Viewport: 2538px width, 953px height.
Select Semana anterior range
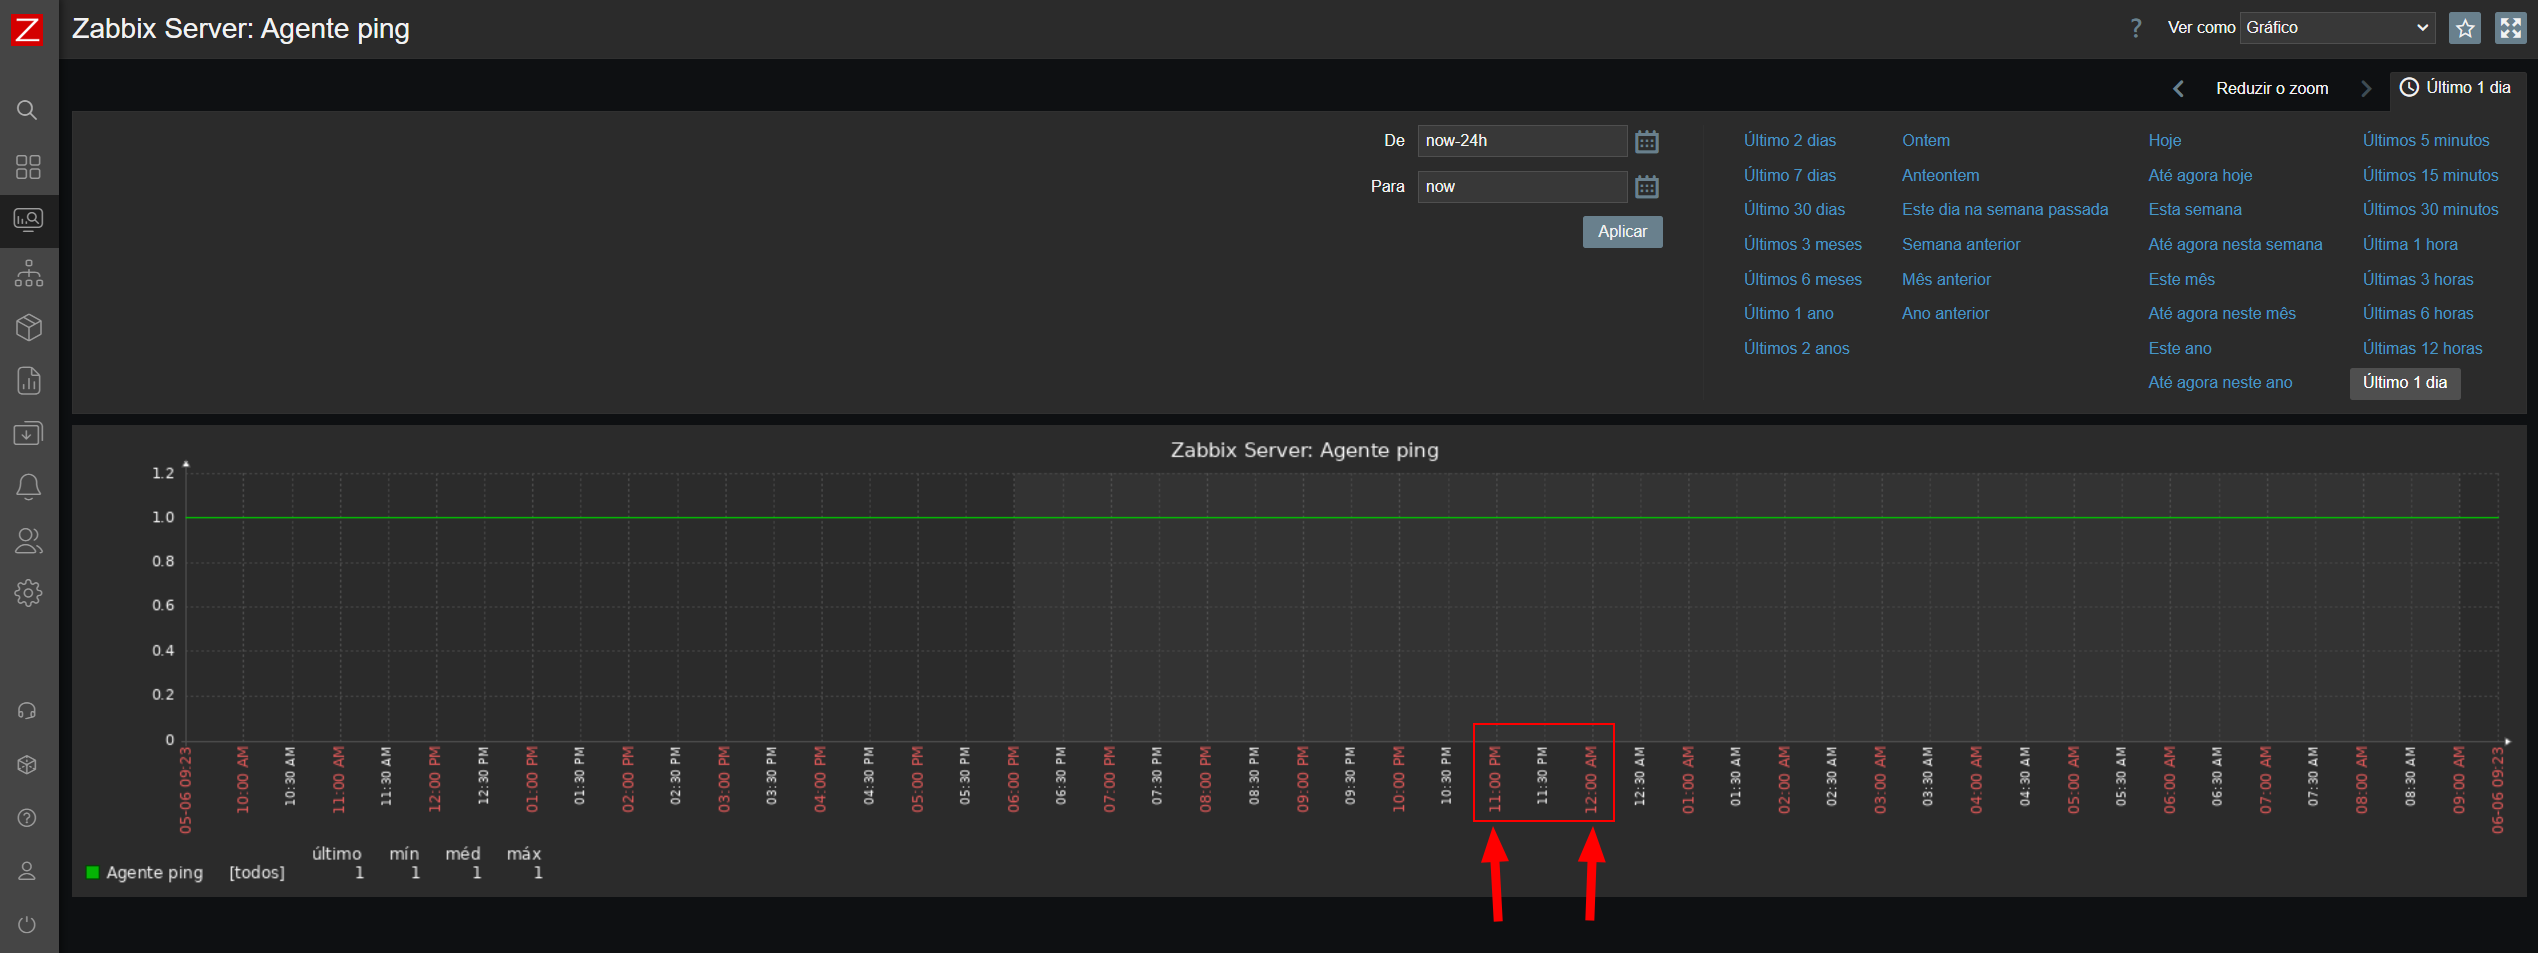[x=1961, y=245]
